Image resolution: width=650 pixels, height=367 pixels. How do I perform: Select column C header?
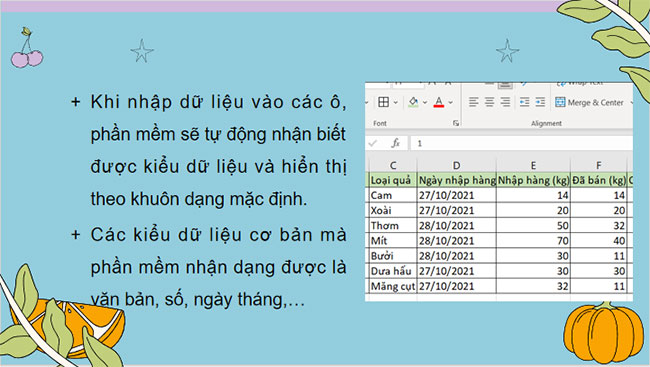(x=393, y=165)
